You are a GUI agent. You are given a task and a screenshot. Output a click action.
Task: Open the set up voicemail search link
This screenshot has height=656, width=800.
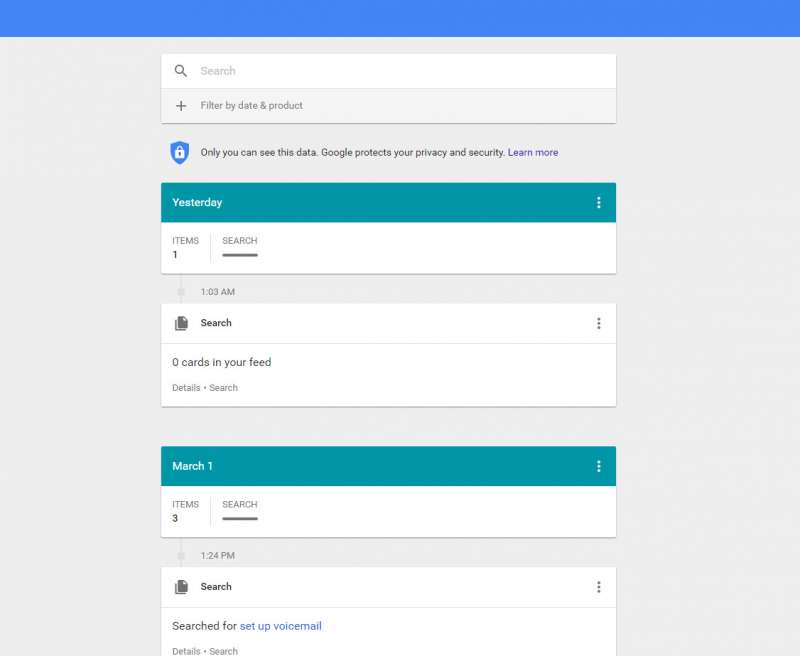(281, 626)
